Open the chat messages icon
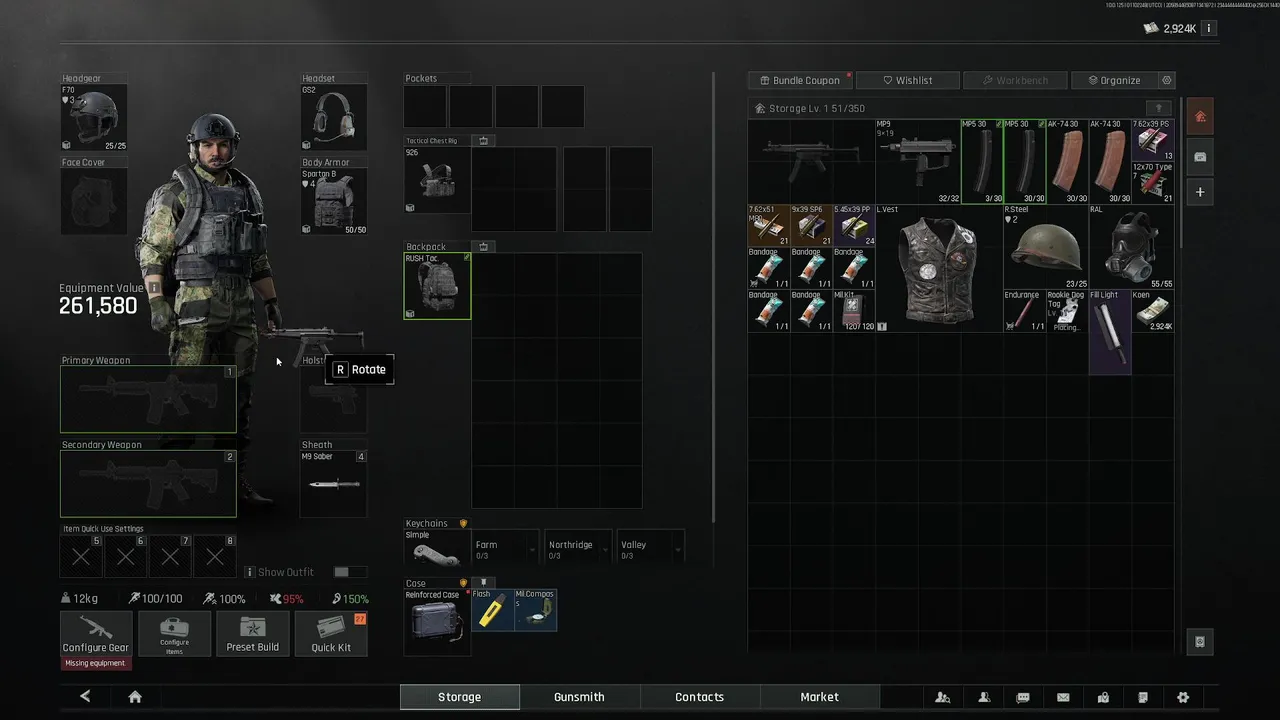Screen dimensions: 1280x720 click(1023, 697)
